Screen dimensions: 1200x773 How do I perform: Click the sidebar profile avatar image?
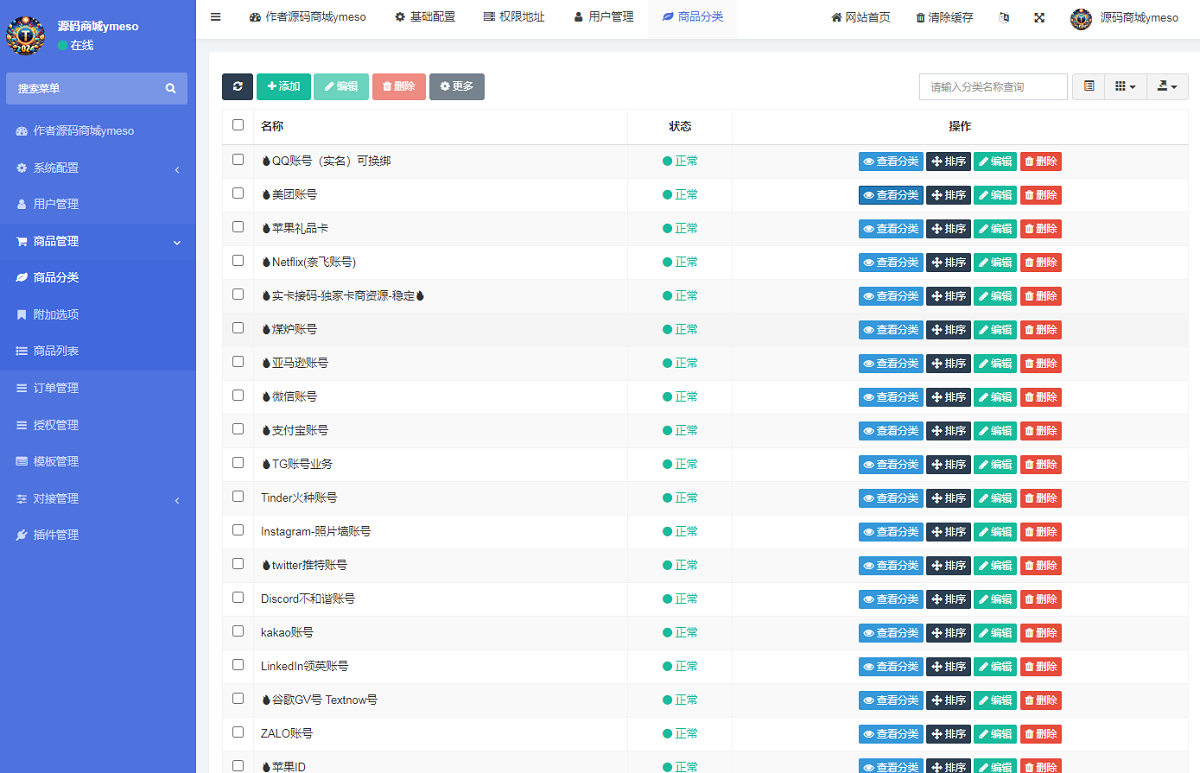(x=25, y=35)
